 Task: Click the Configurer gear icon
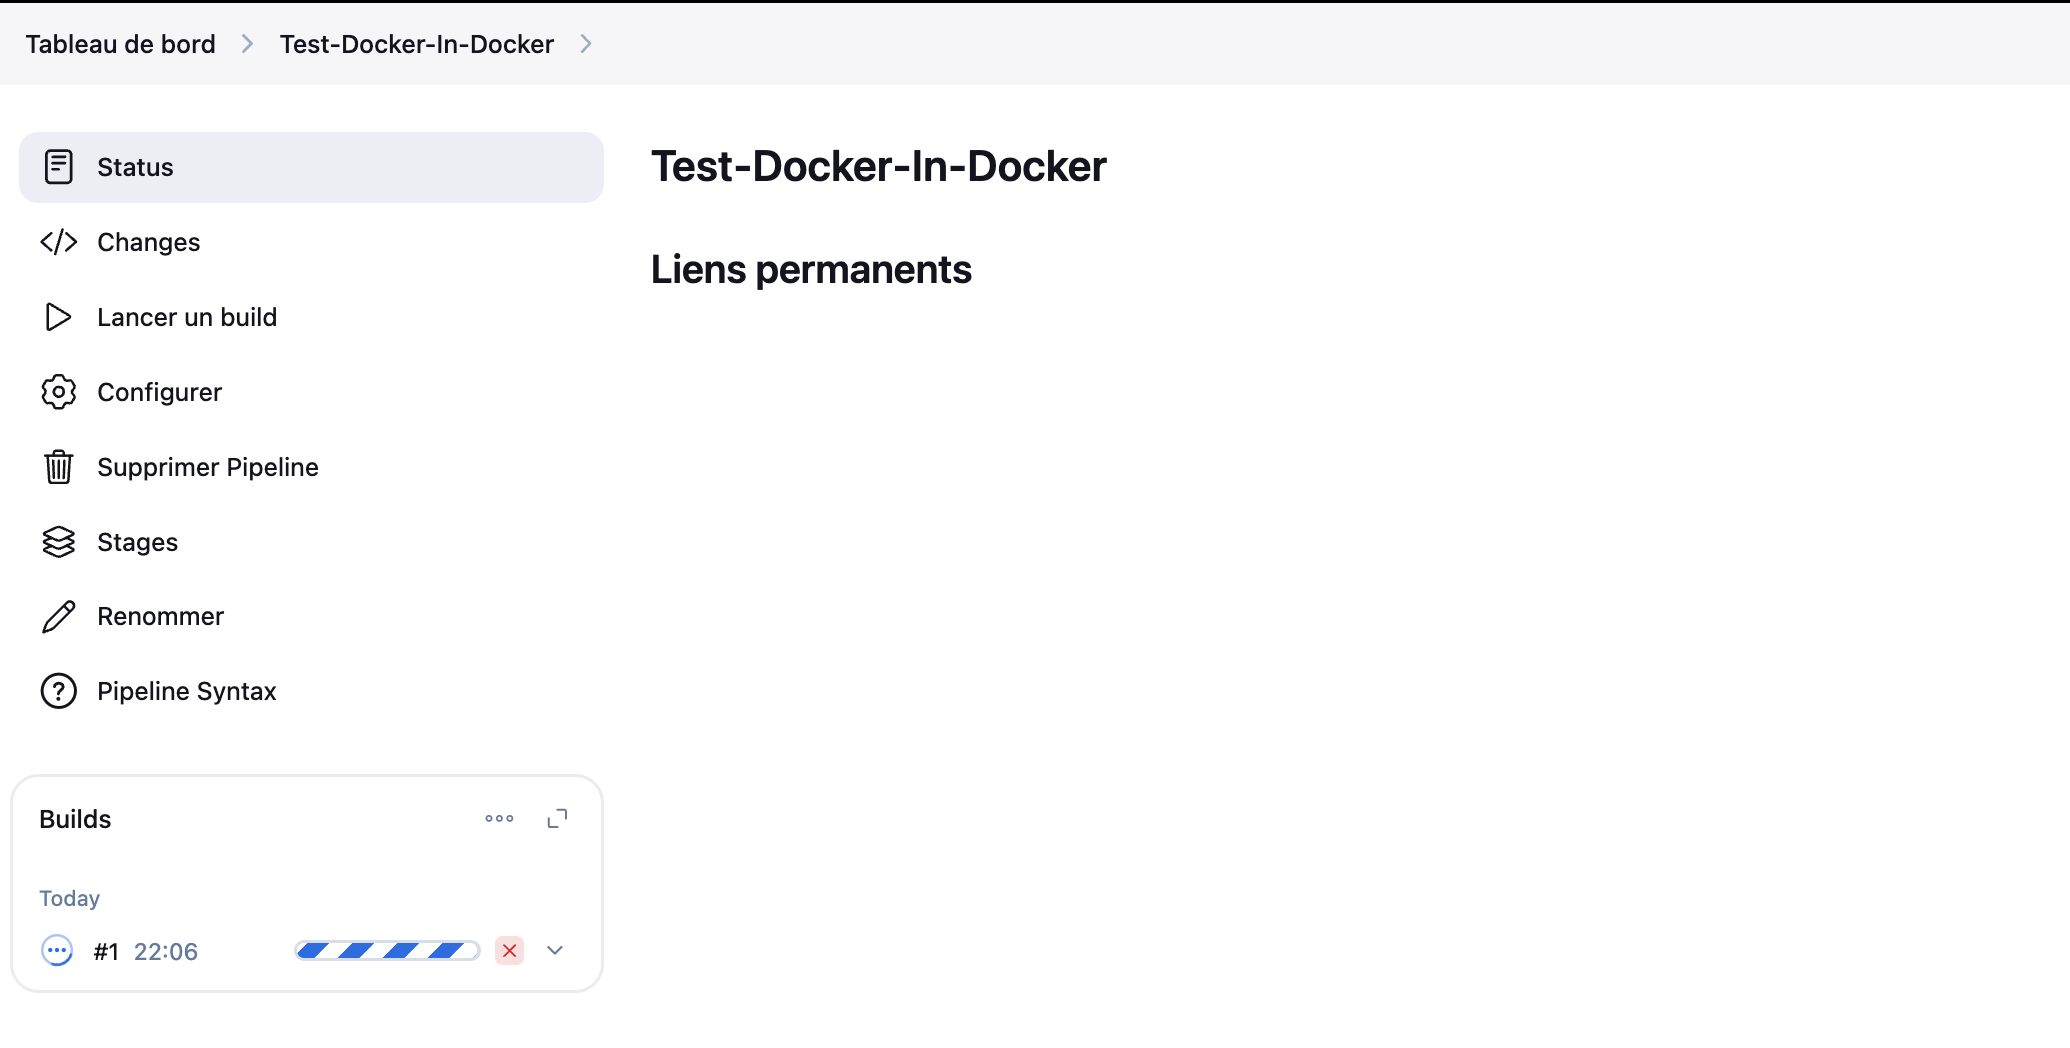point(59,392)
